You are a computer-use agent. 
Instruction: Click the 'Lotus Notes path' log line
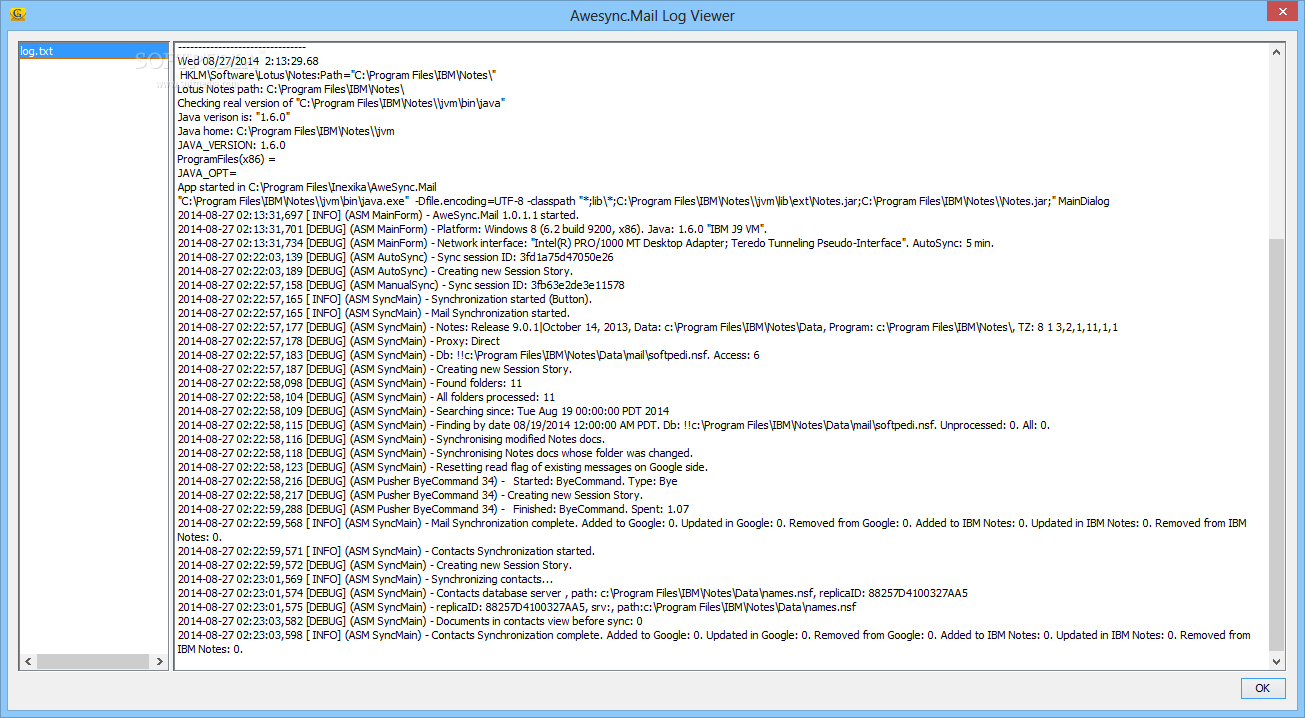(x=291, y=89)
